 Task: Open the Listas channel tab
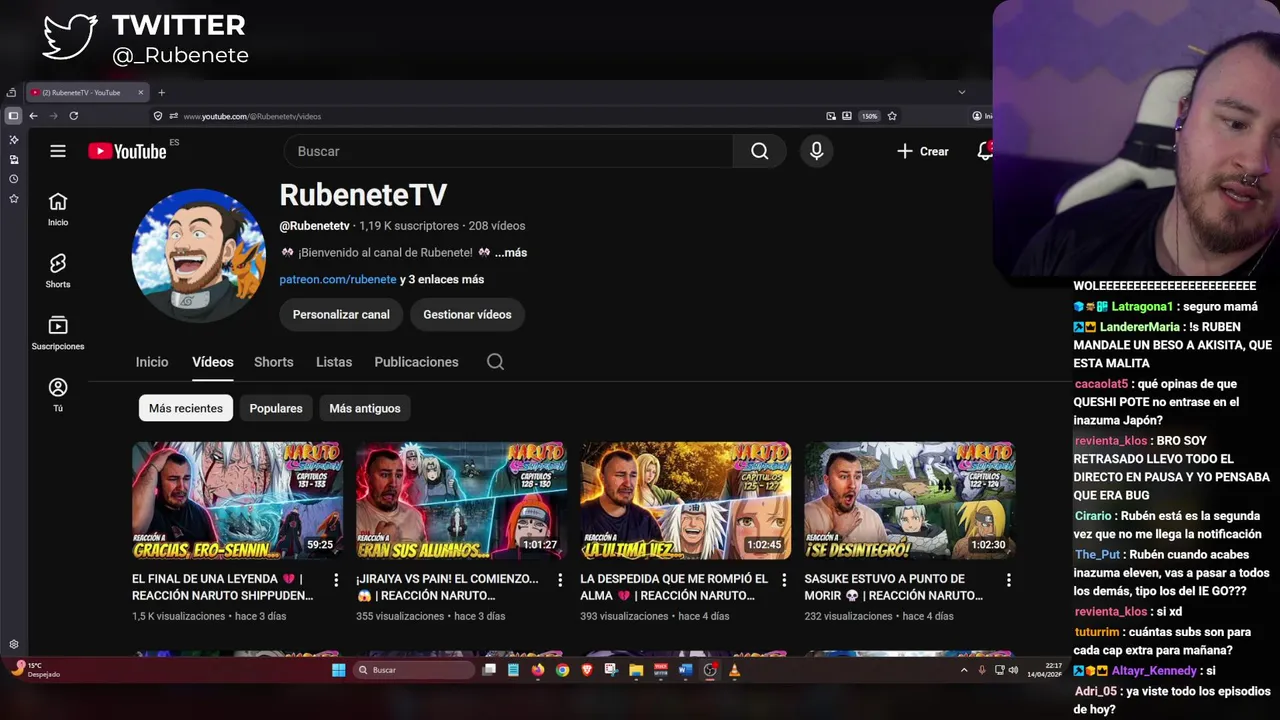(x=334, y=362)
